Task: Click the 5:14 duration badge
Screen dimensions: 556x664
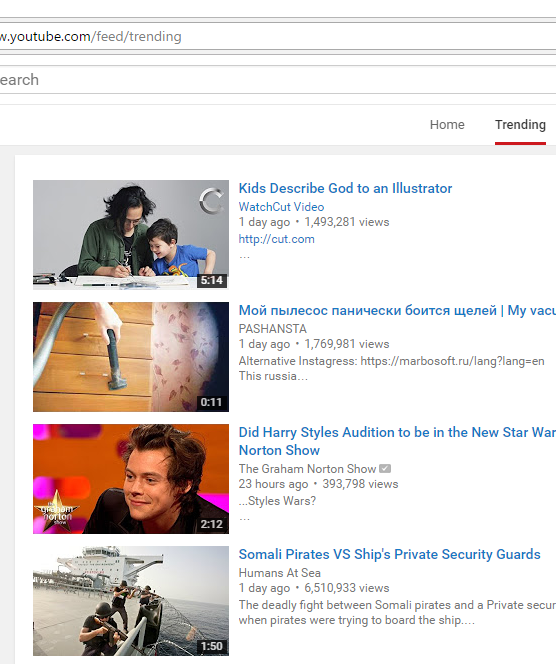Action: pyautogui.click(x=212, y=280)
